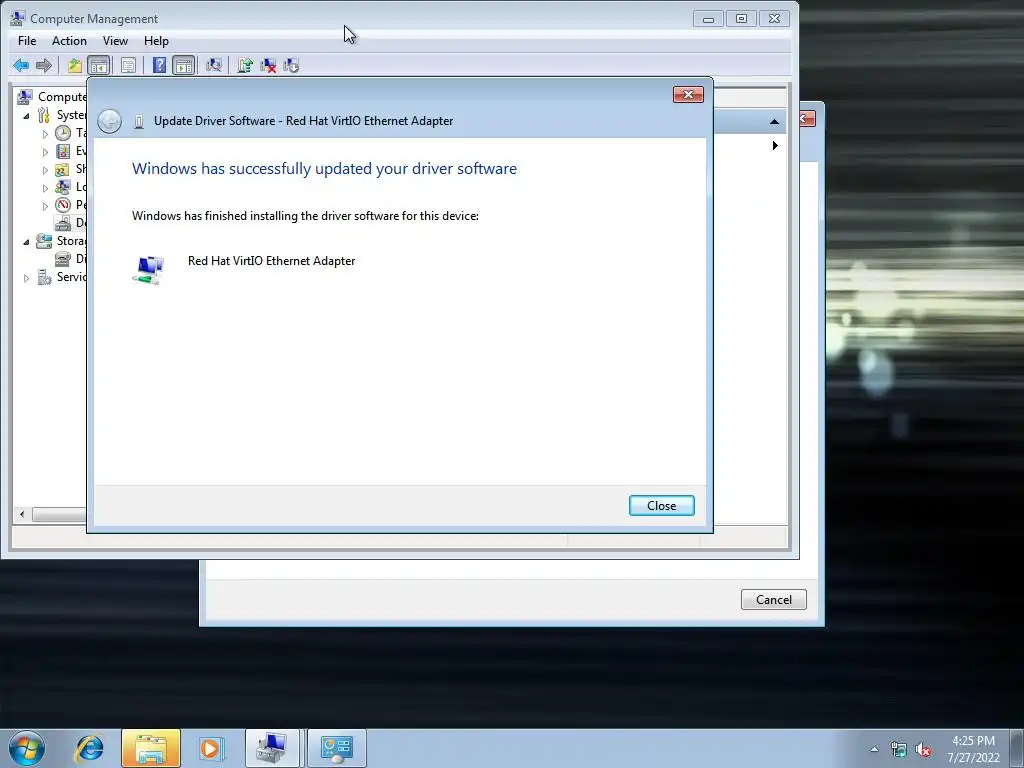Collapse the System Tools tree node
Viewport: 1024px width, 768px height.
coord(26,116)
